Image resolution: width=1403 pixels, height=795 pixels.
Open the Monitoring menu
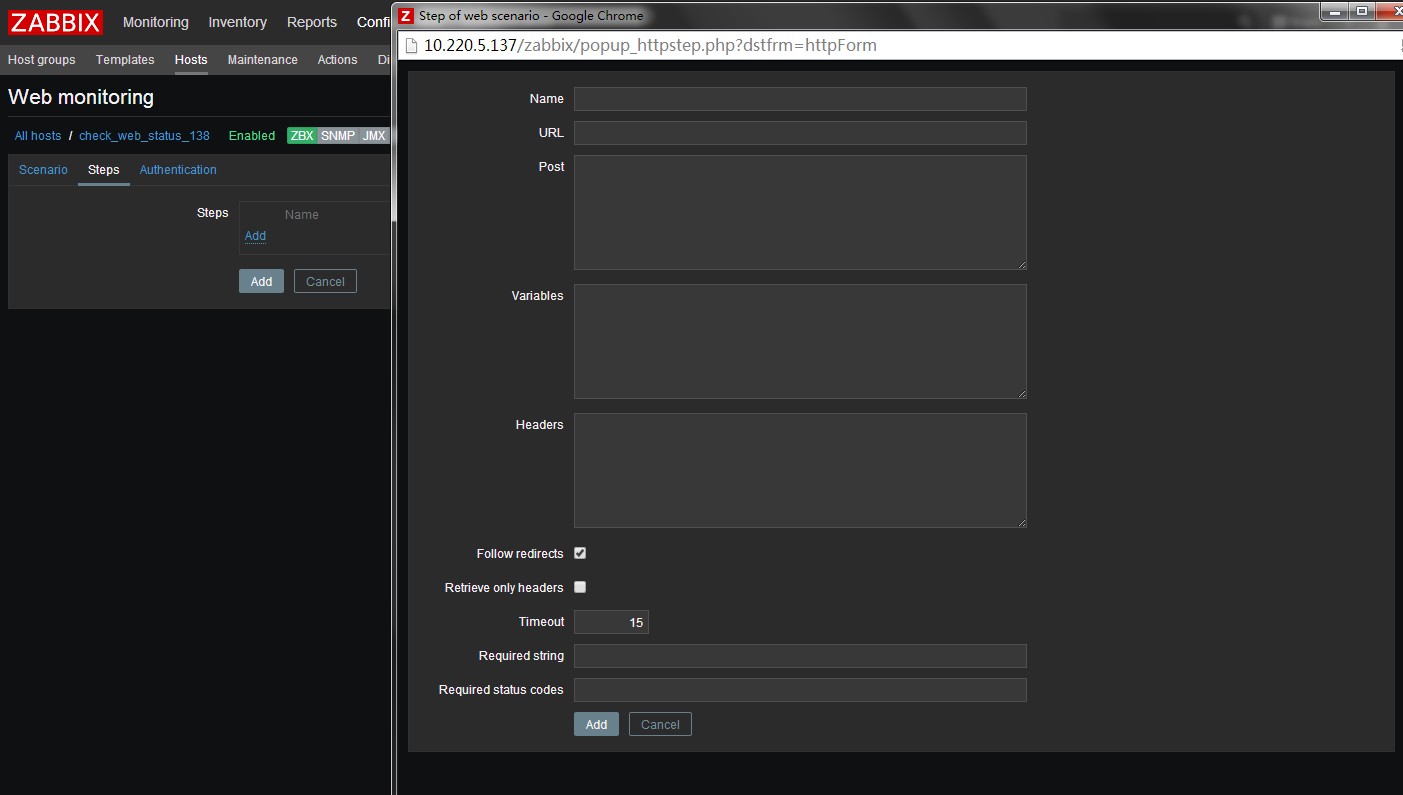(x=156, y=22)
